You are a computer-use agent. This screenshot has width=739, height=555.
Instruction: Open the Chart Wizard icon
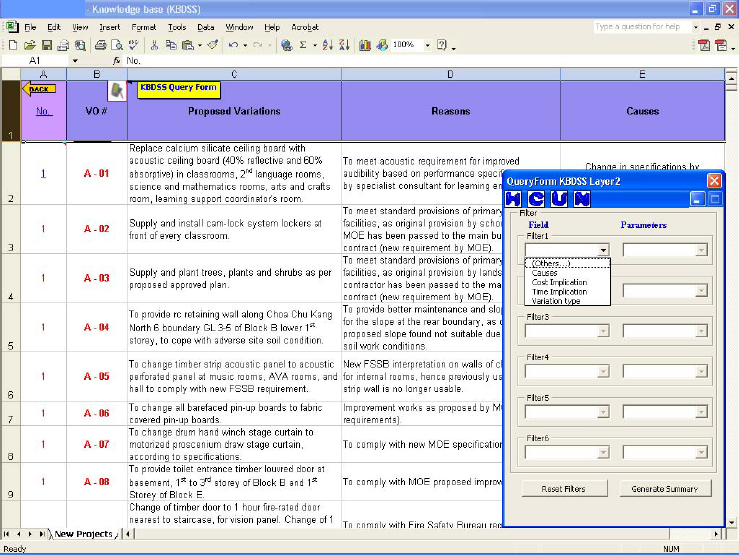coord(365,45)
